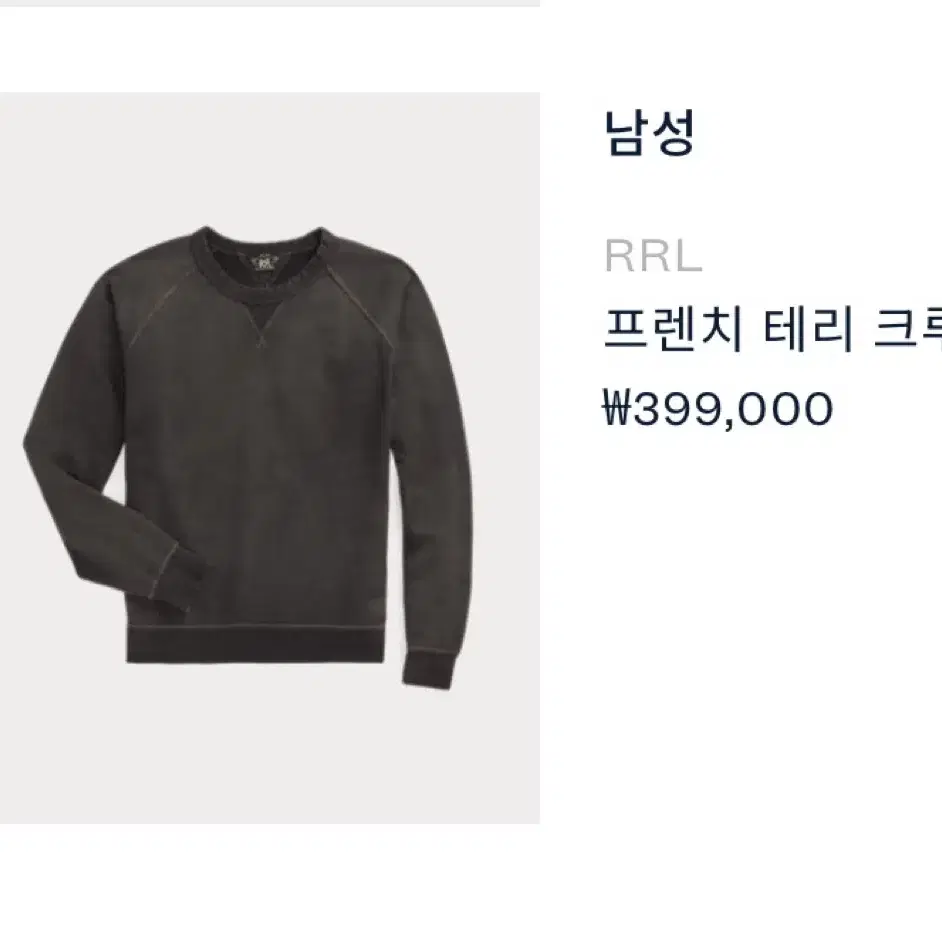Click the gray divider bar at top
This screenshot has height=942, width=942.
pos(270,3)
